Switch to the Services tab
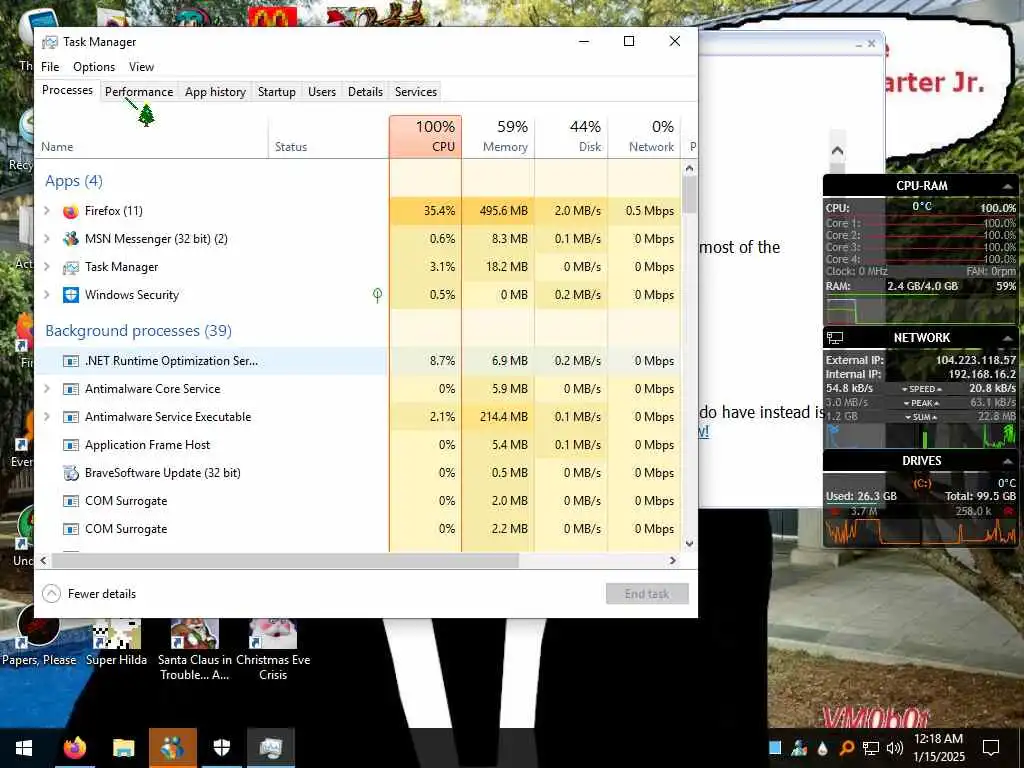 416,92
